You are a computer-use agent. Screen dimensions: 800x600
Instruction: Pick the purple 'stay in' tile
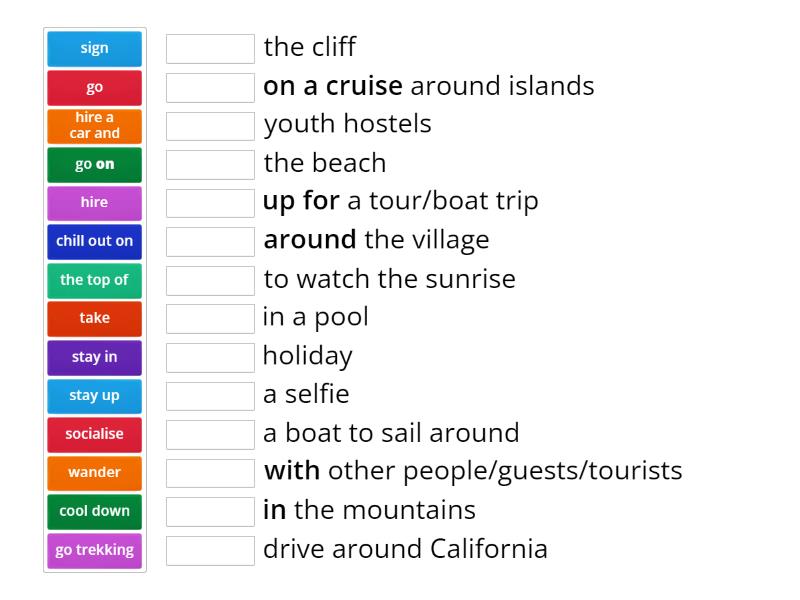pyautogui.click(x=94, y=357)
